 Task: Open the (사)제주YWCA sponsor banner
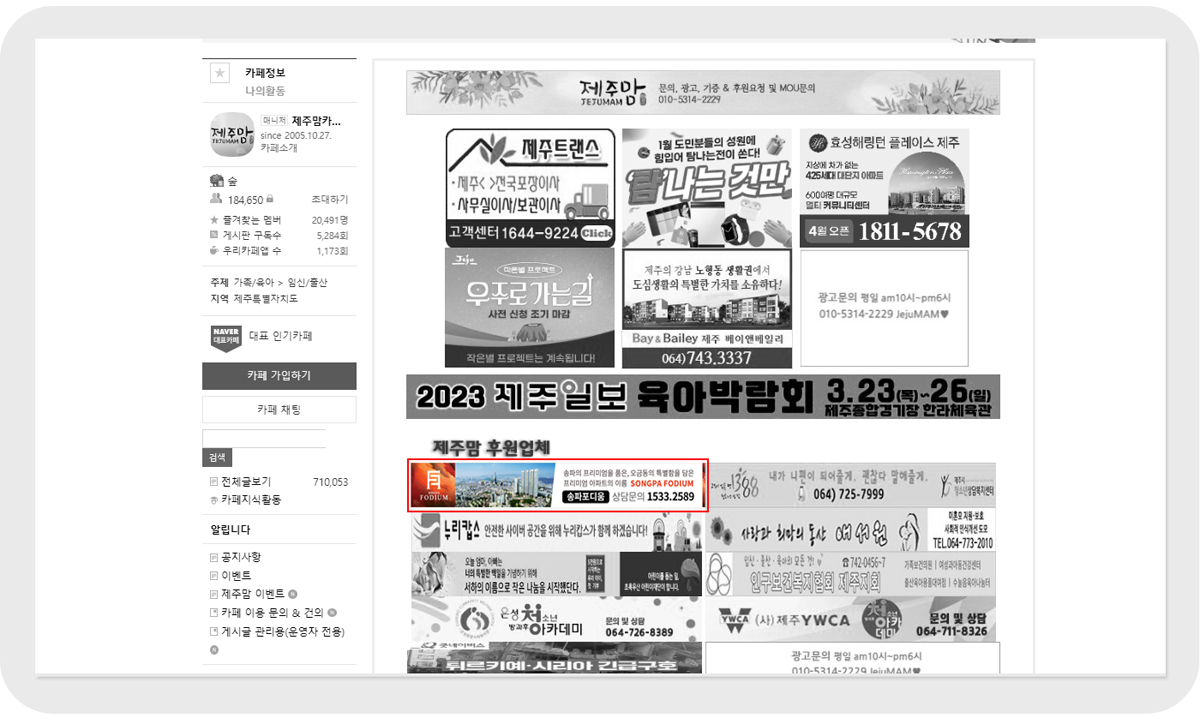851,619
